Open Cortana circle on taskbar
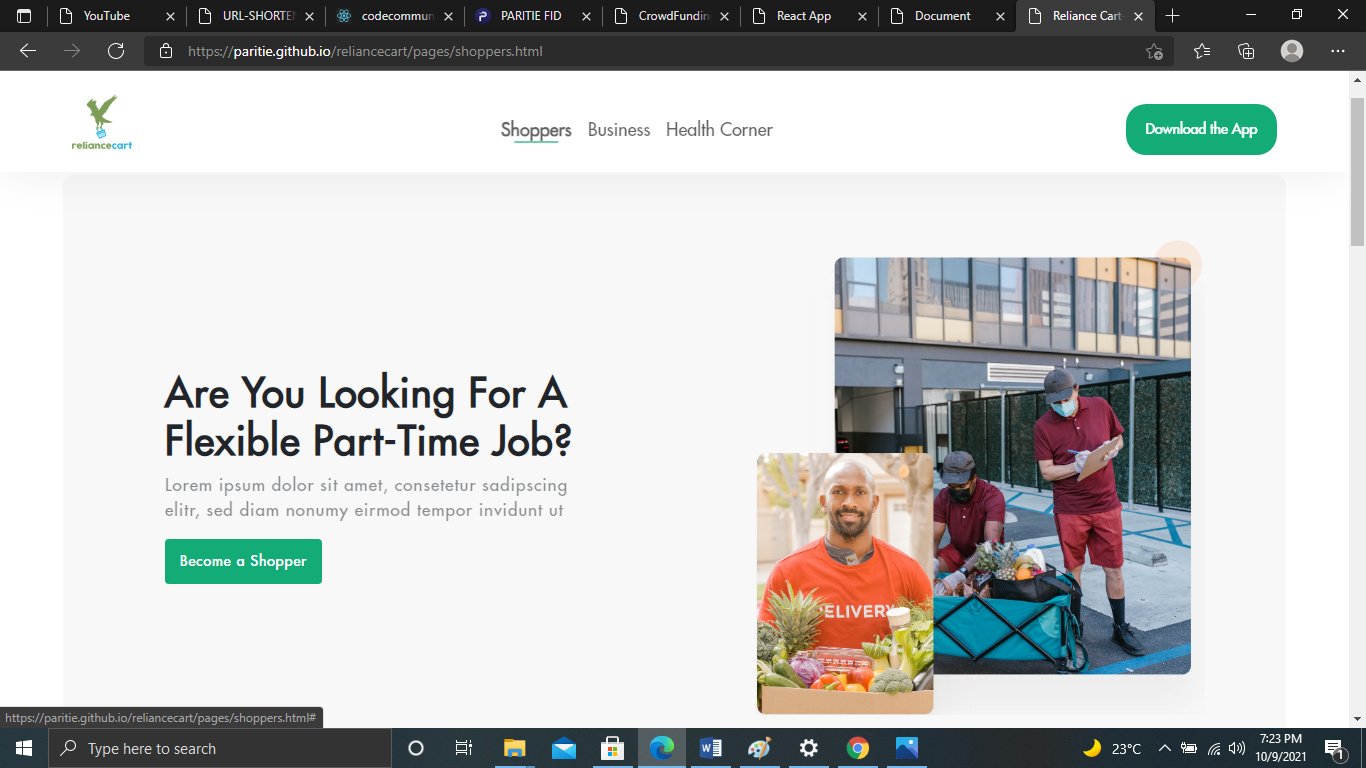 (416, 748)
